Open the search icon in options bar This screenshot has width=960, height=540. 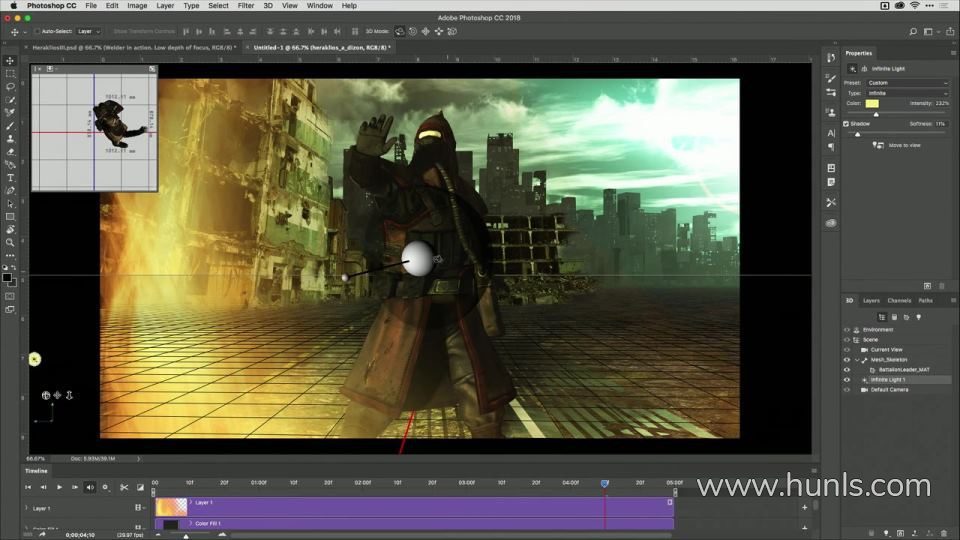point(913,31)
